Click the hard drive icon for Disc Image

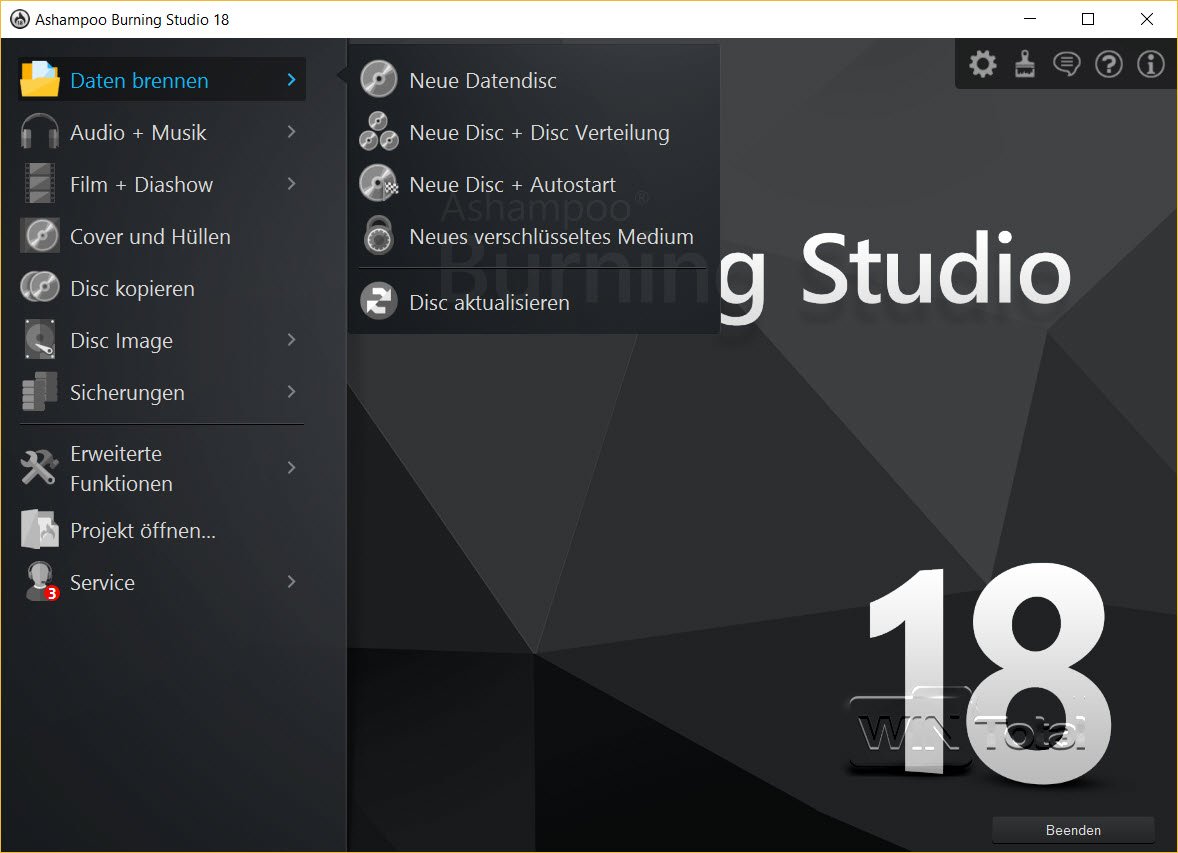[40, 340]
